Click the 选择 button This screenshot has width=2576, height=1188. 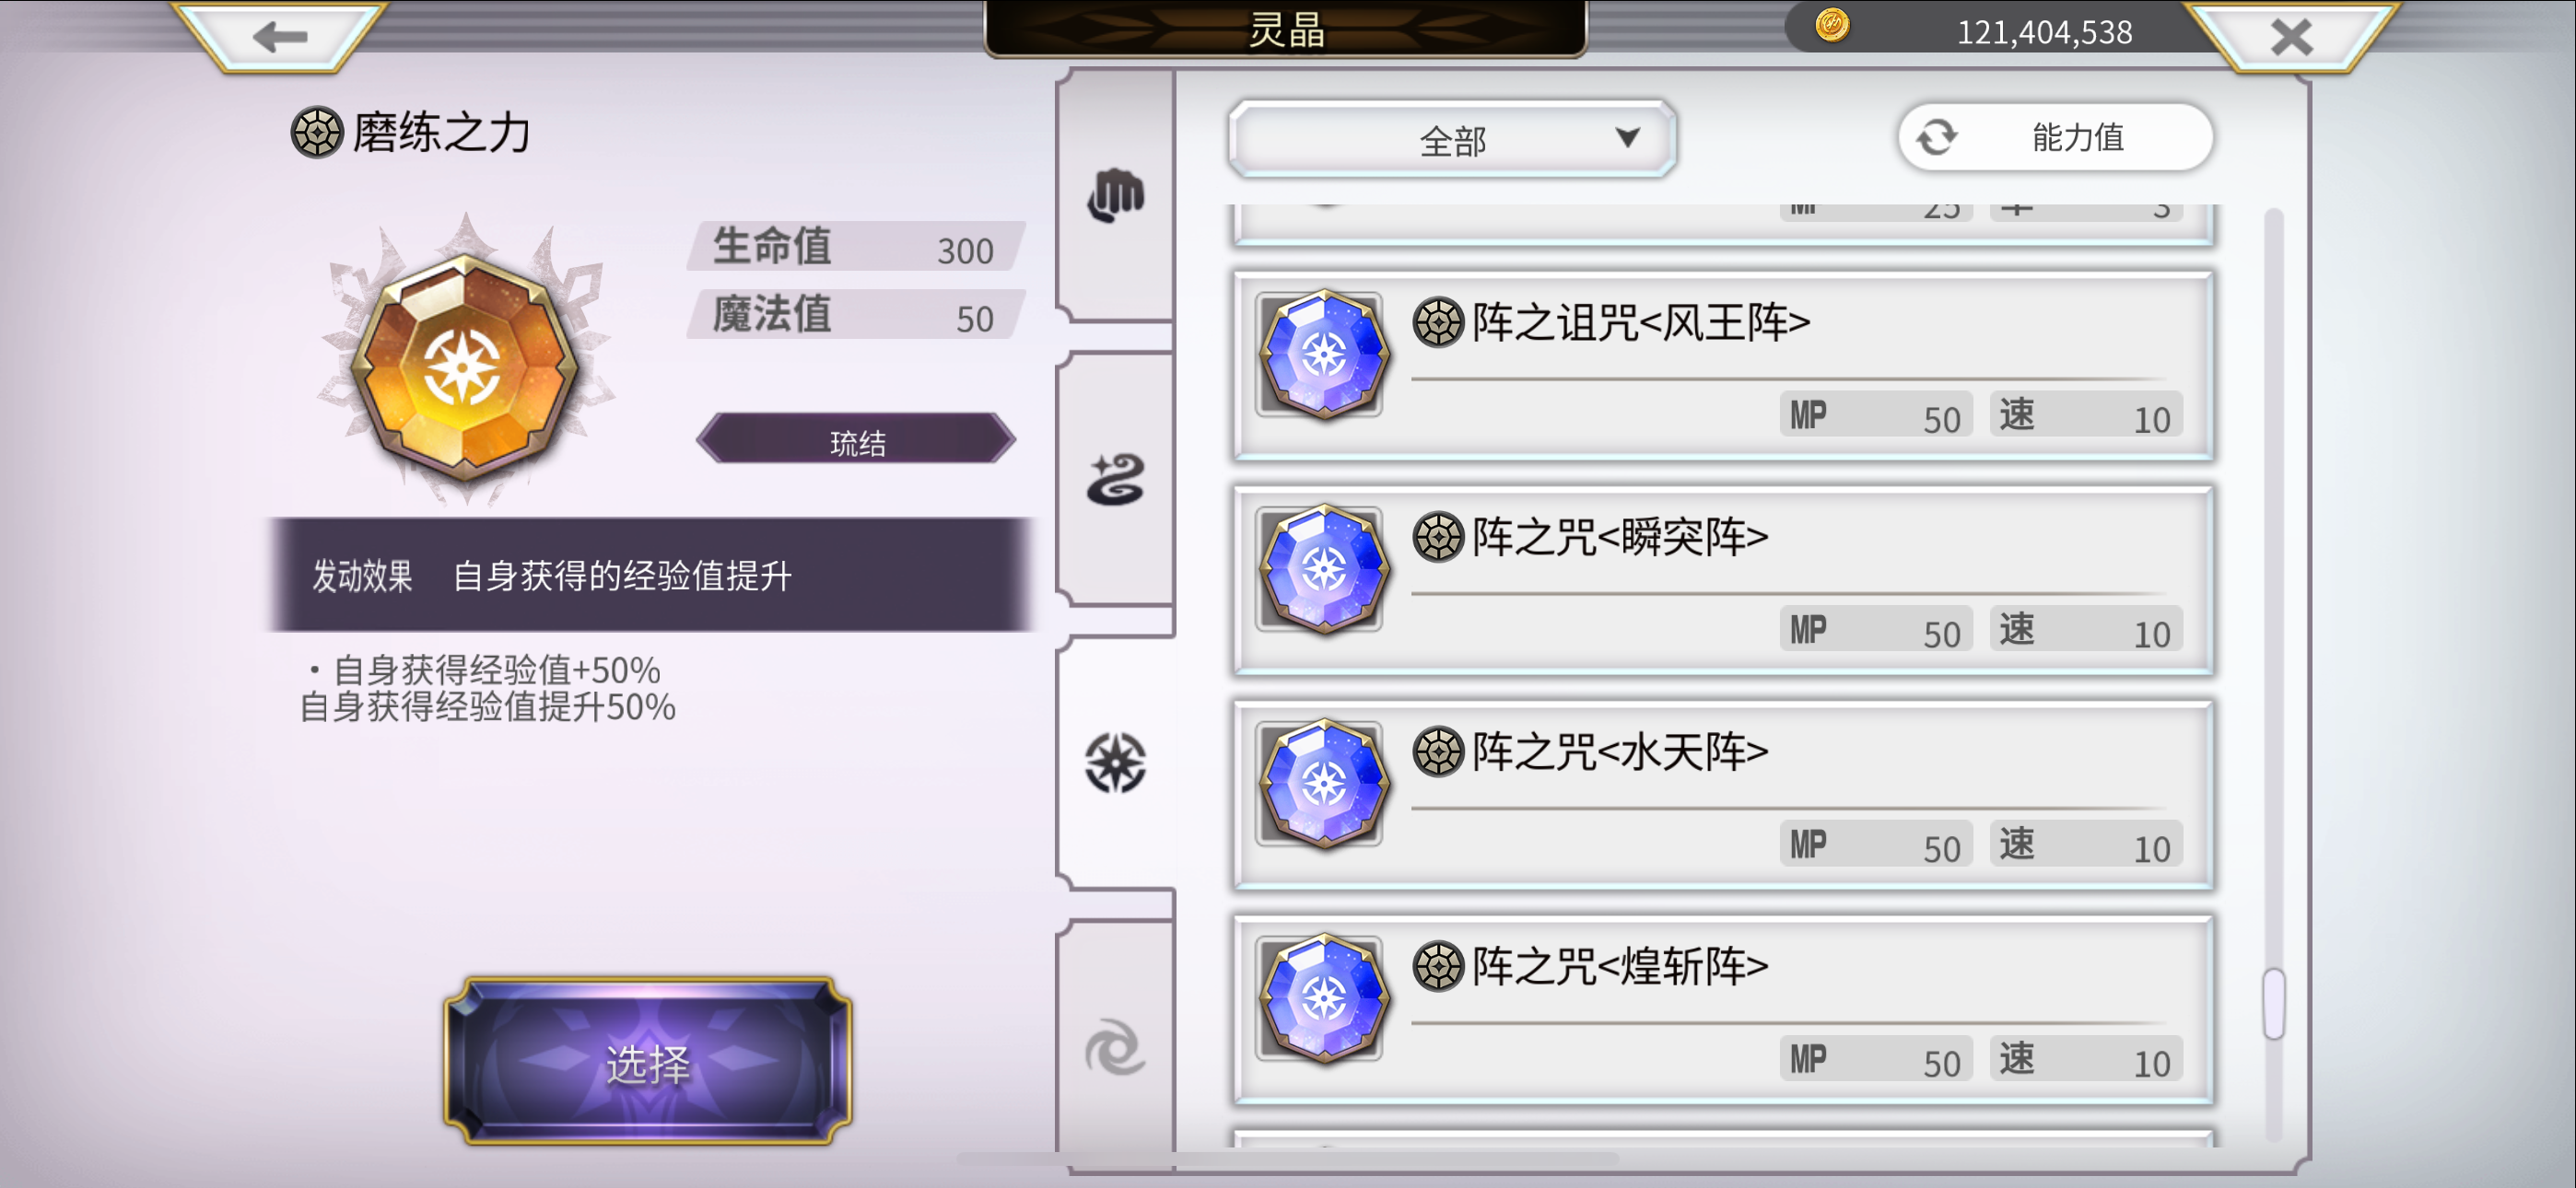(647, 1062)
